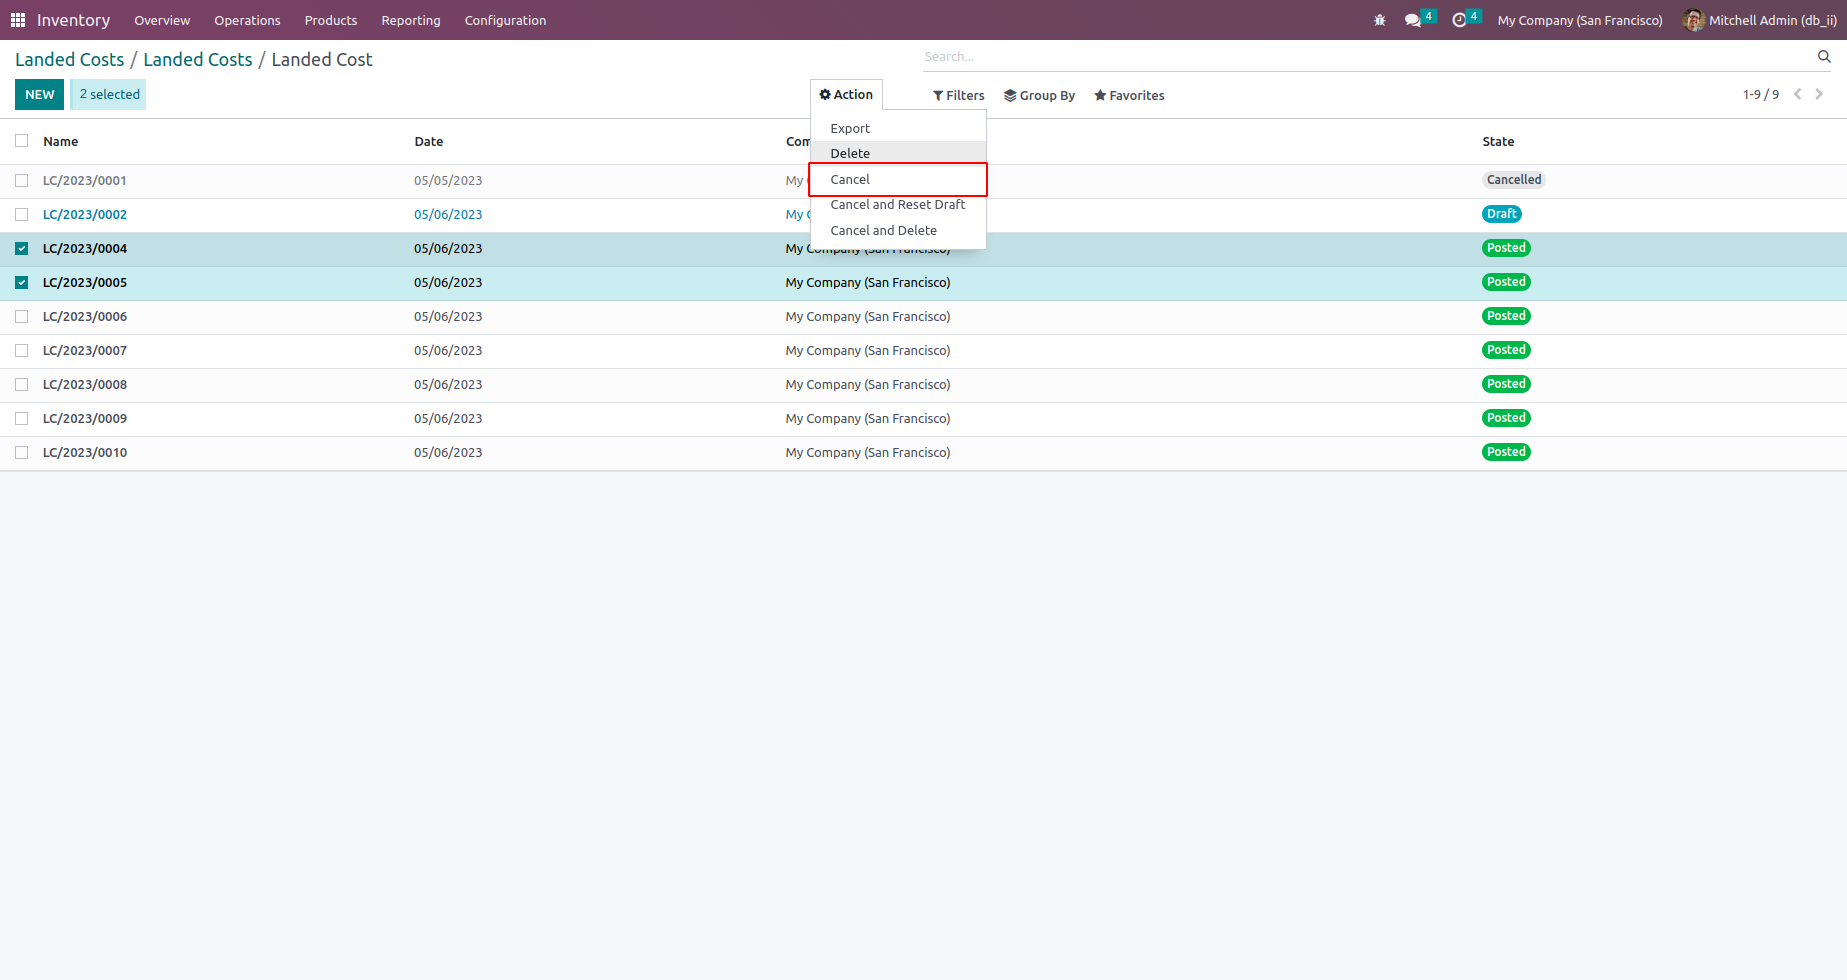Choose Cancel from Action menu
Image resolution: width=1847 pixels, height=980 pixels.
[898, 180]
